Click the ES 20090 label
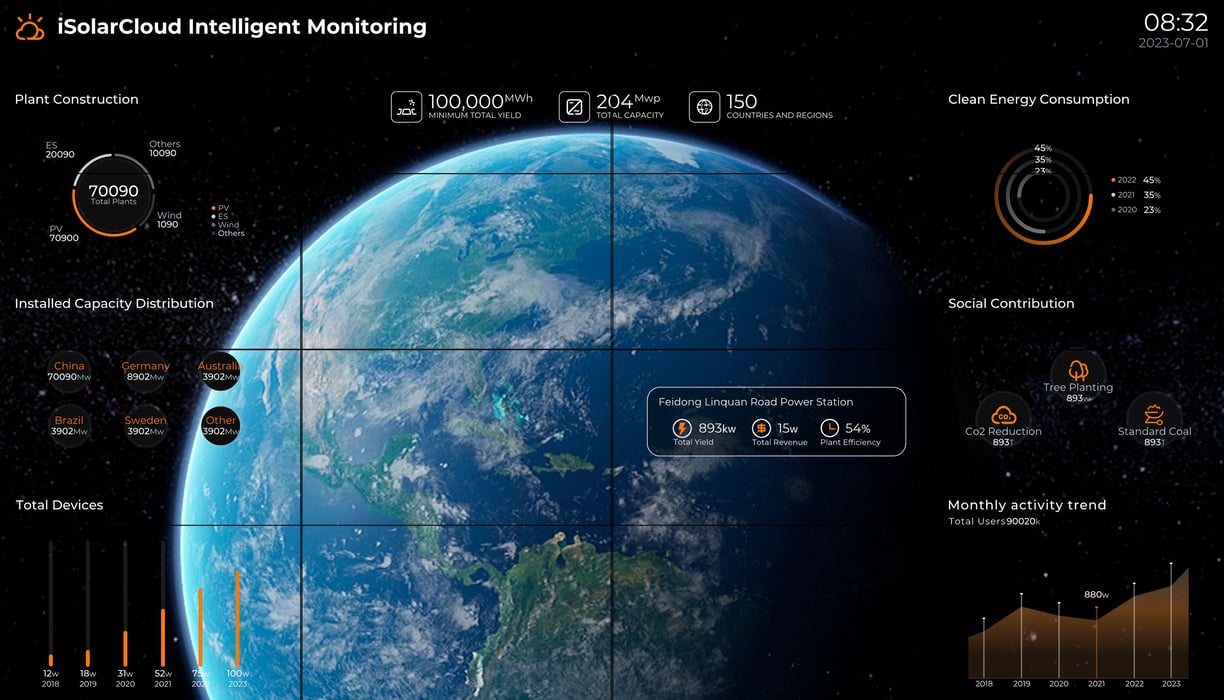 (60, 150)
